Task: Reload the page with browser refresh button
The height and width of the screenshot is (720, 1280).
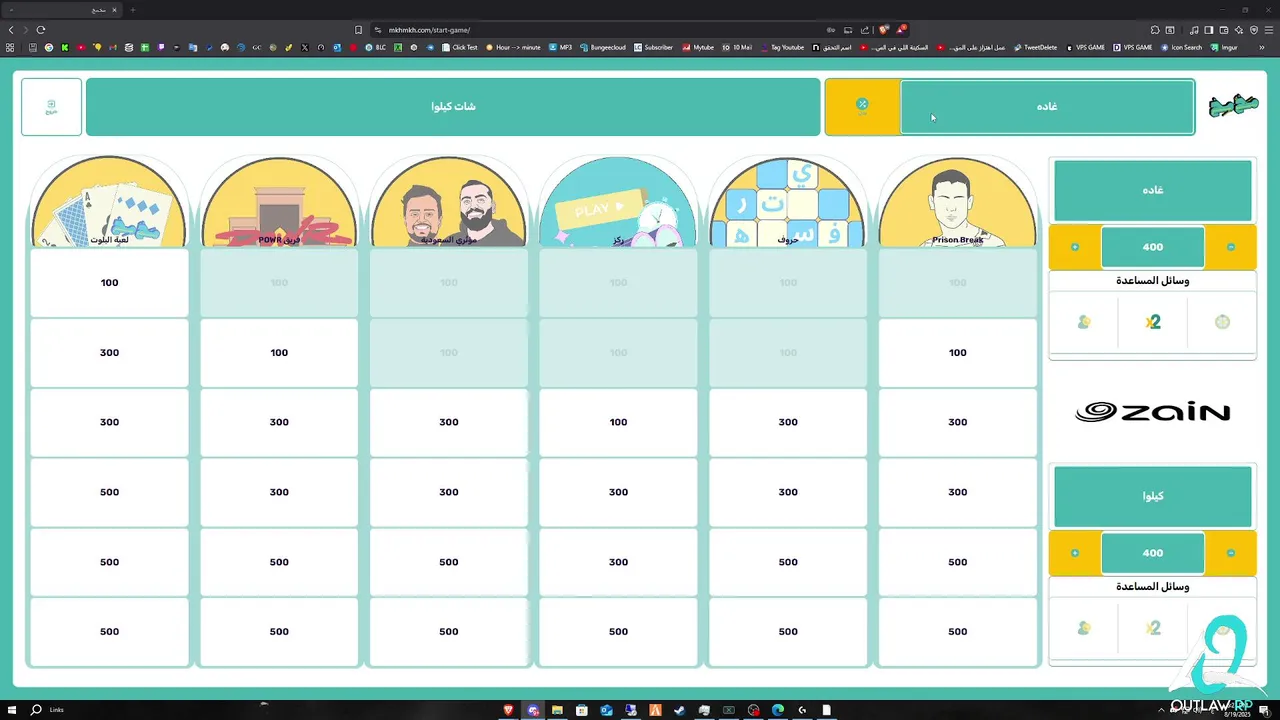Action: [x=41, y=30]
